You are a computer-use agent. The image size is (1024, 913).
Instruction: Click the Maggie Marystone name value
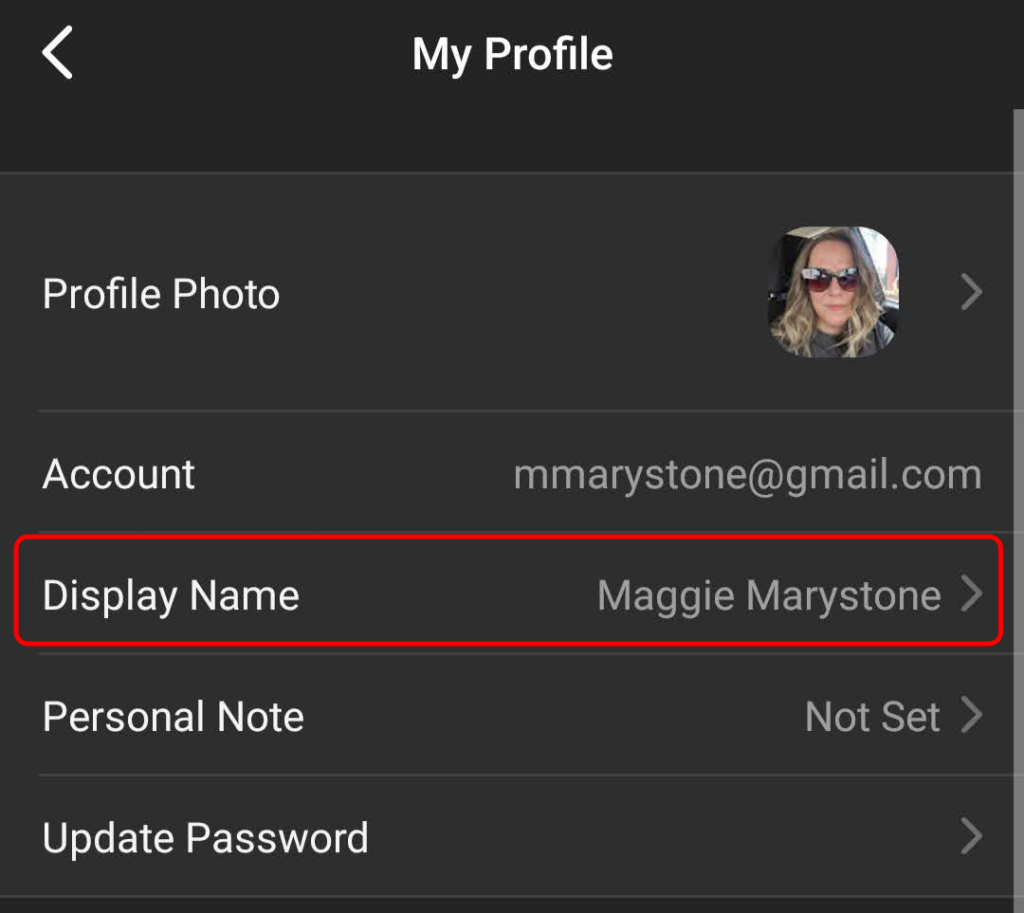point(768,596)
